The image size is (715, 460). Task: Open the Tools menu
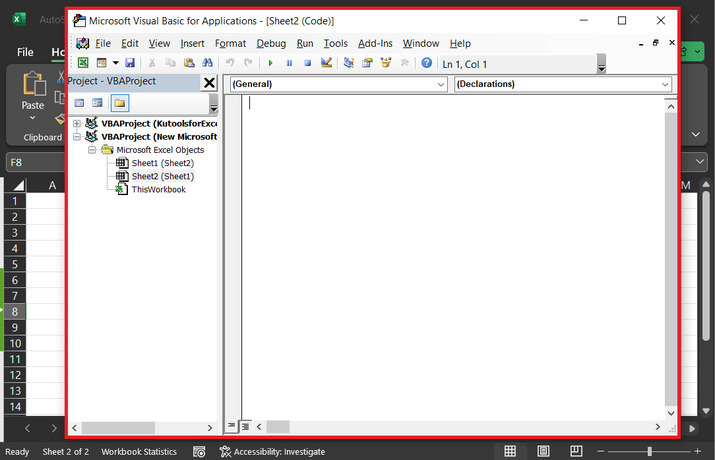click(336, 44)
